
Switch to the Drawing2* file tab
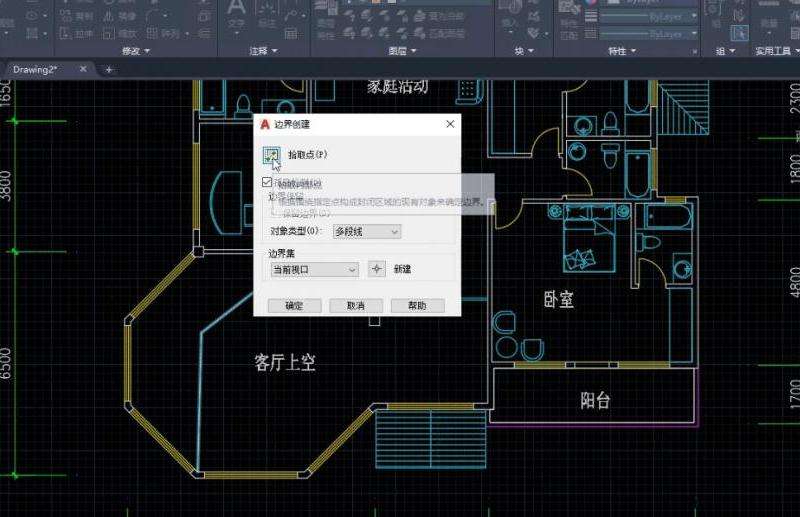click(35, 70)
